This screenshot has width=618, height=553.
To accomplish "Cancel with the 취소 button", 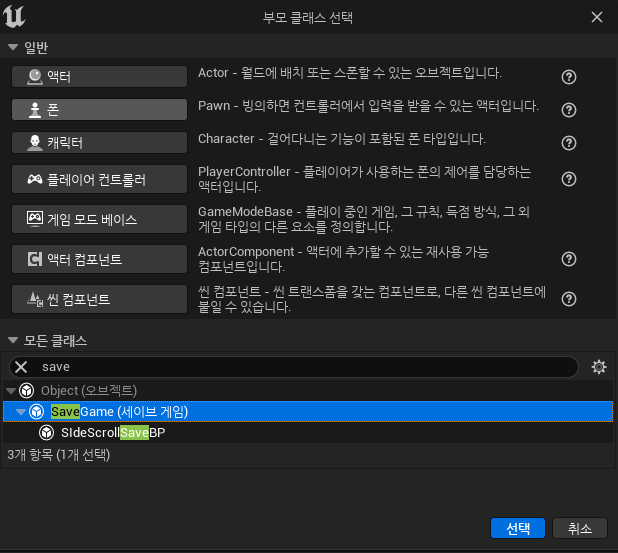I will 580,528.
